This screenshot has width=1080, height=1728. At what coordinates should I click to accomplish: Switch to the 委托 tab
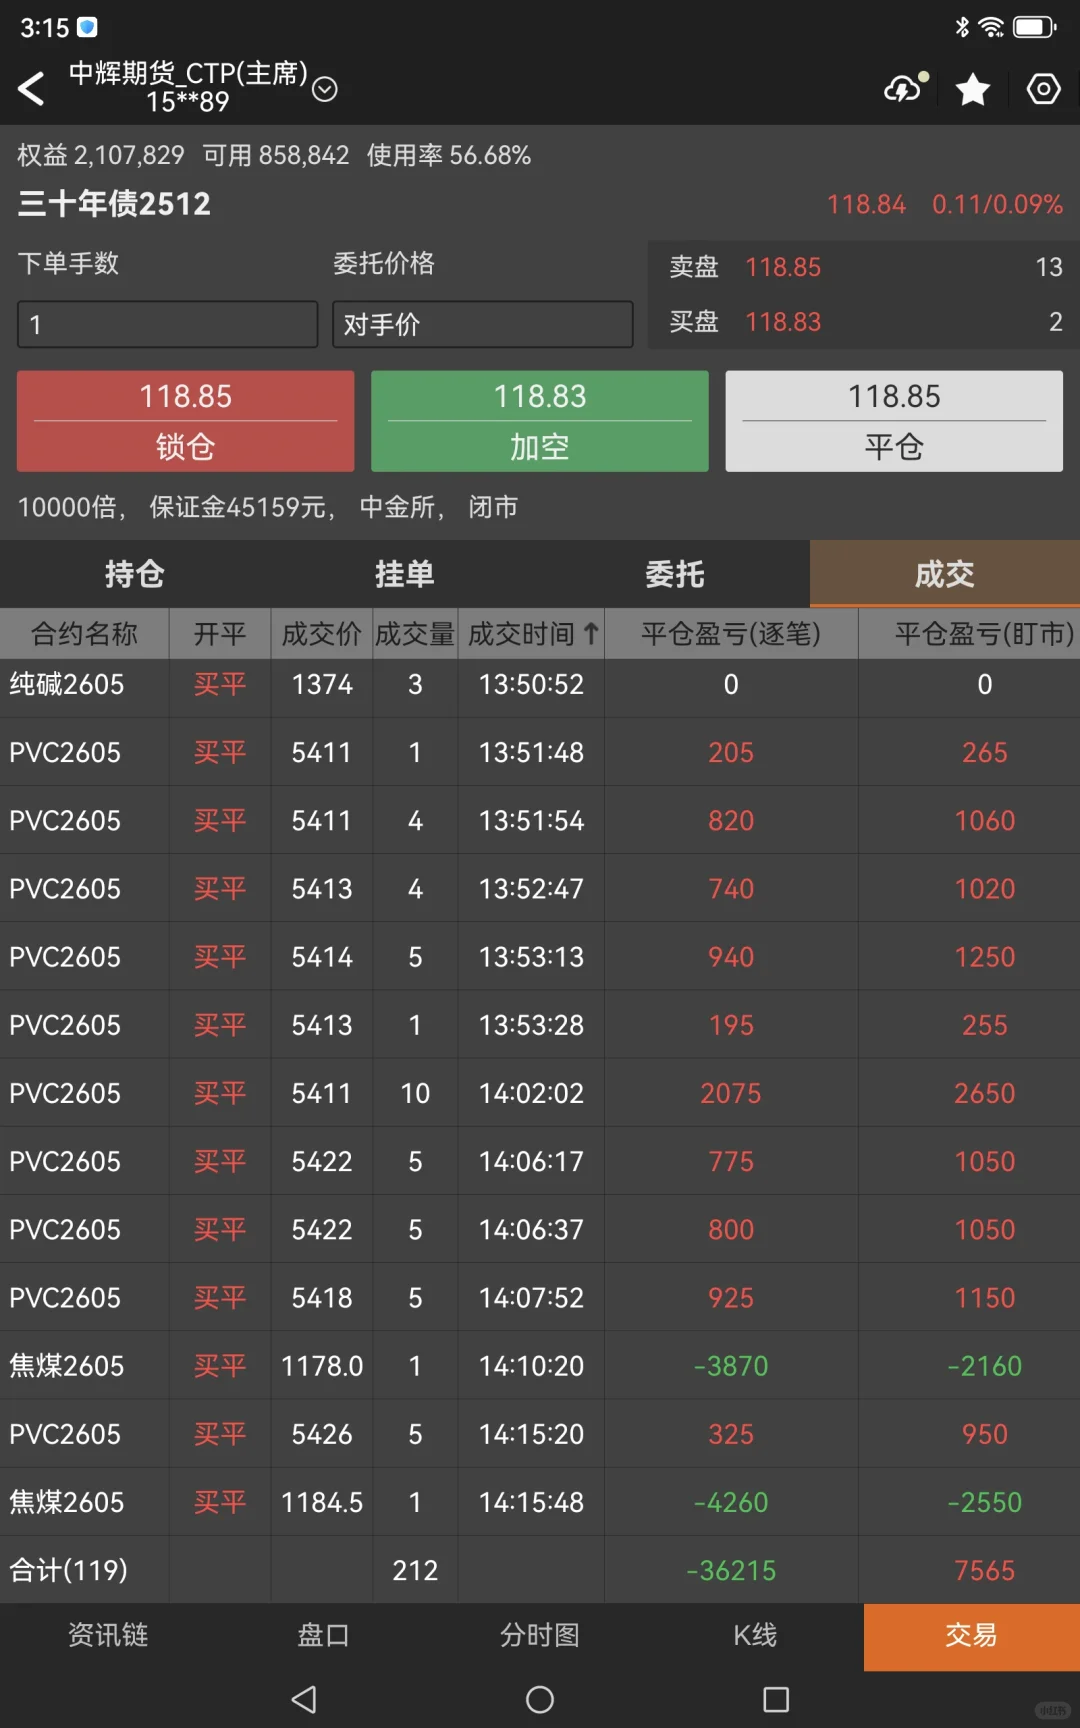pos(675,574)
